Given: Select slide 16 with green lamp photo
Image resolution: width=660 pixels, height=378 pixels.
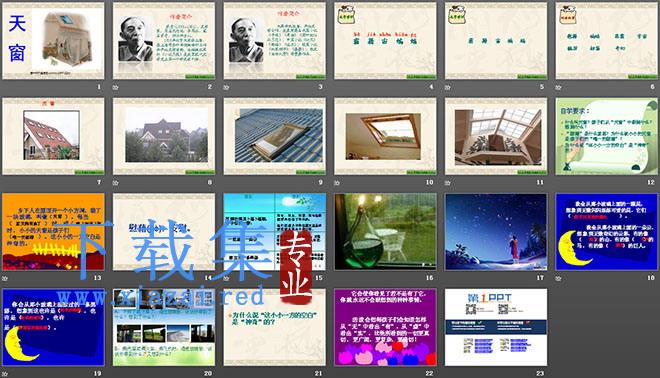Looking at the screenshot, I should click(x=385, y=232).
